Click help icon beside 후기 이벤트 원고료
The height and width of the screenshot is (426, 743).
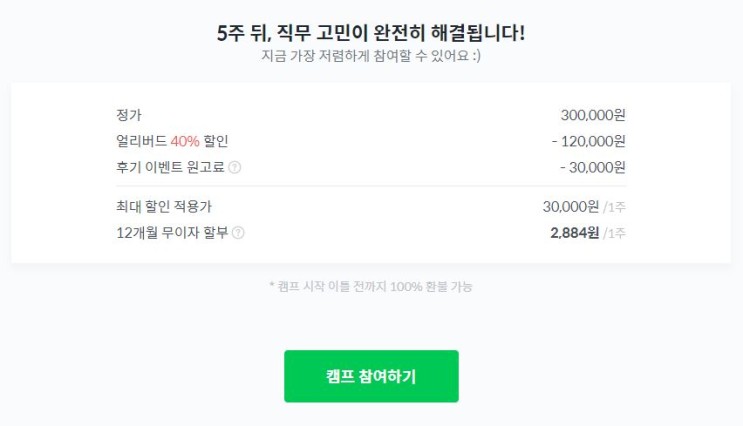tap(235, 168)
